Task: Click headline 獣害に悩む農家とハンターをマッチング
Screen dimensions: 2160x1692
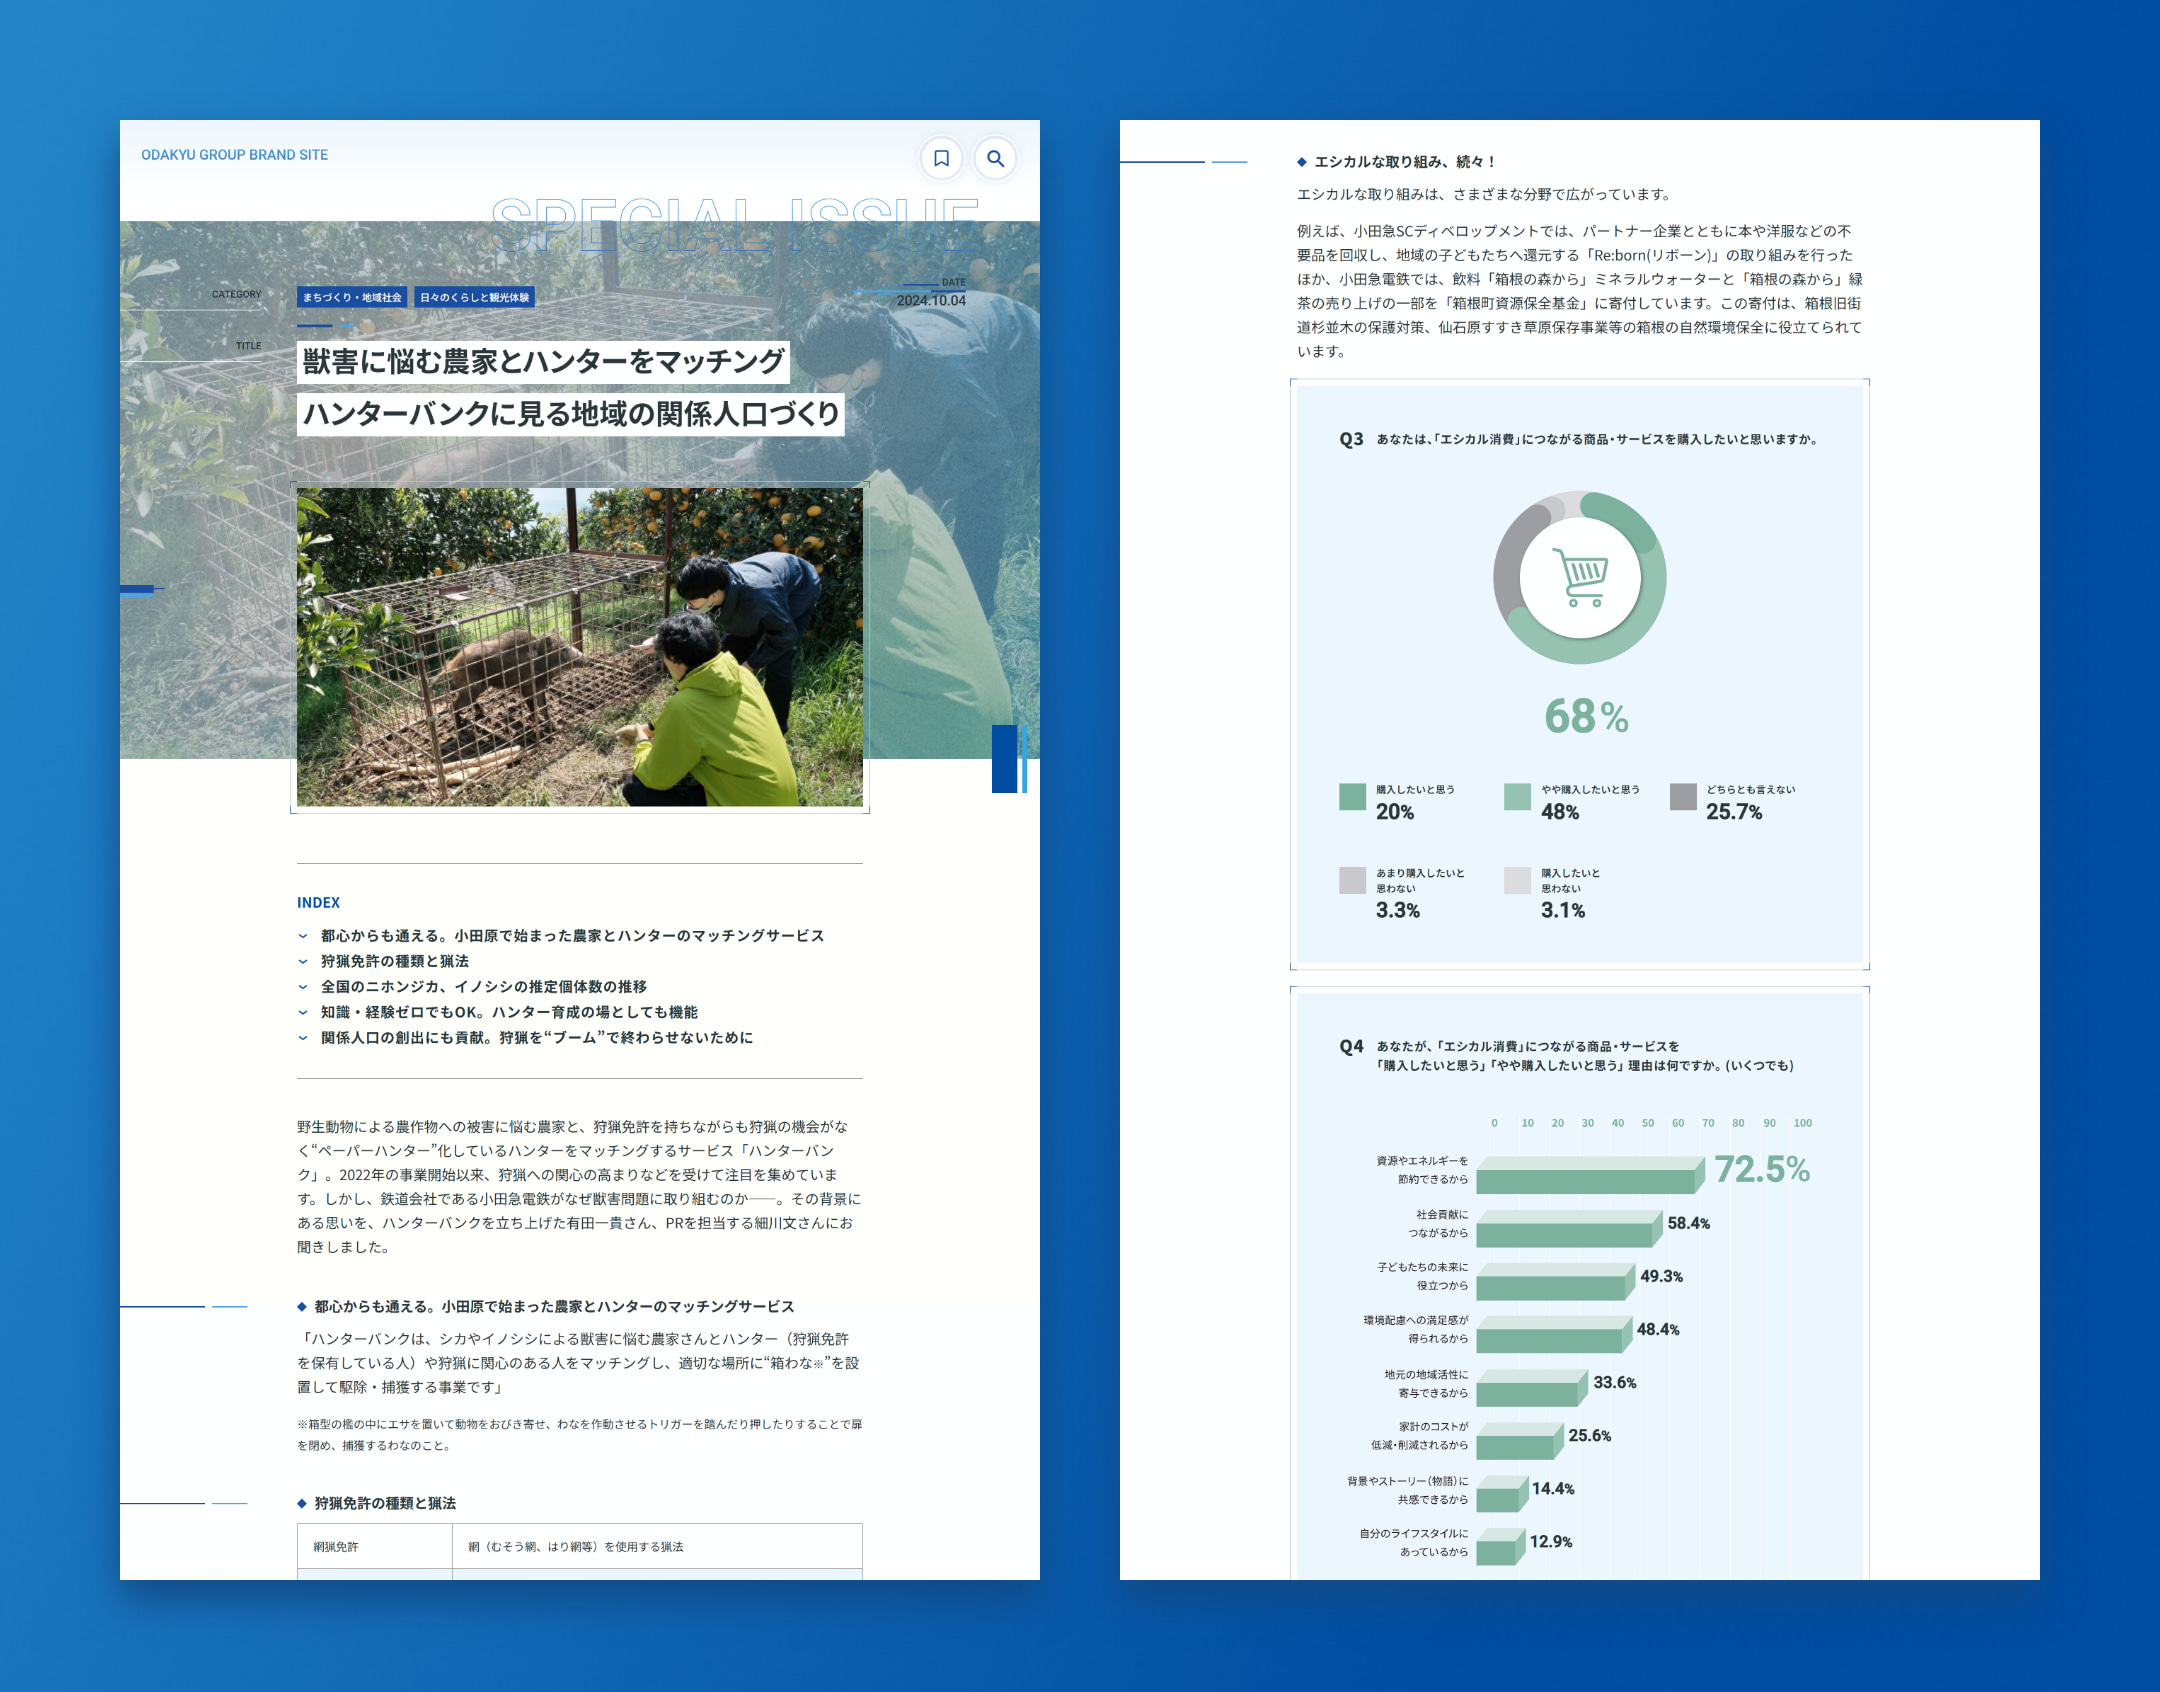Action: point(543,362)
